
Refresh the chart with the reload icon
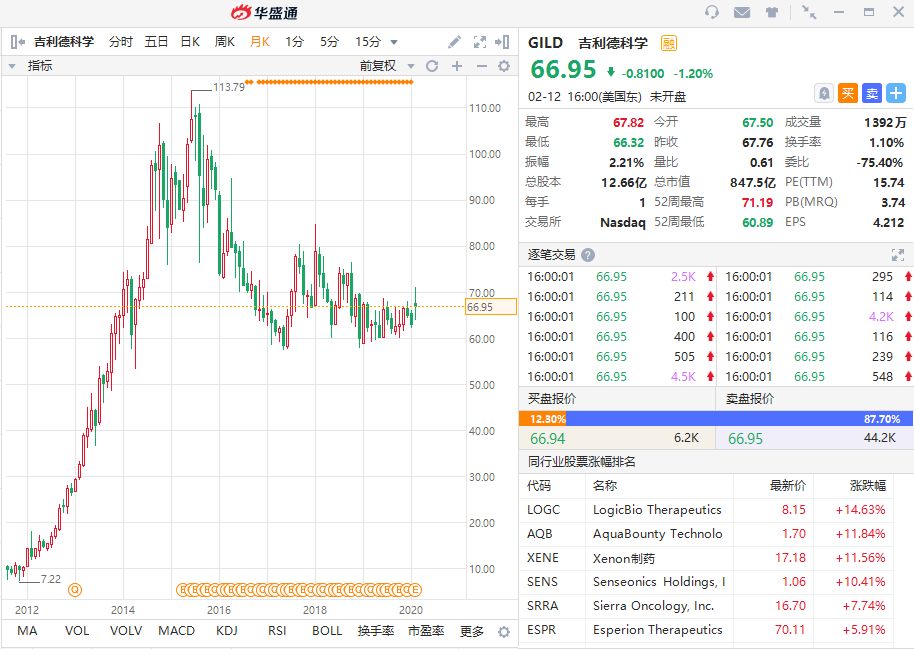click(432, 66)
